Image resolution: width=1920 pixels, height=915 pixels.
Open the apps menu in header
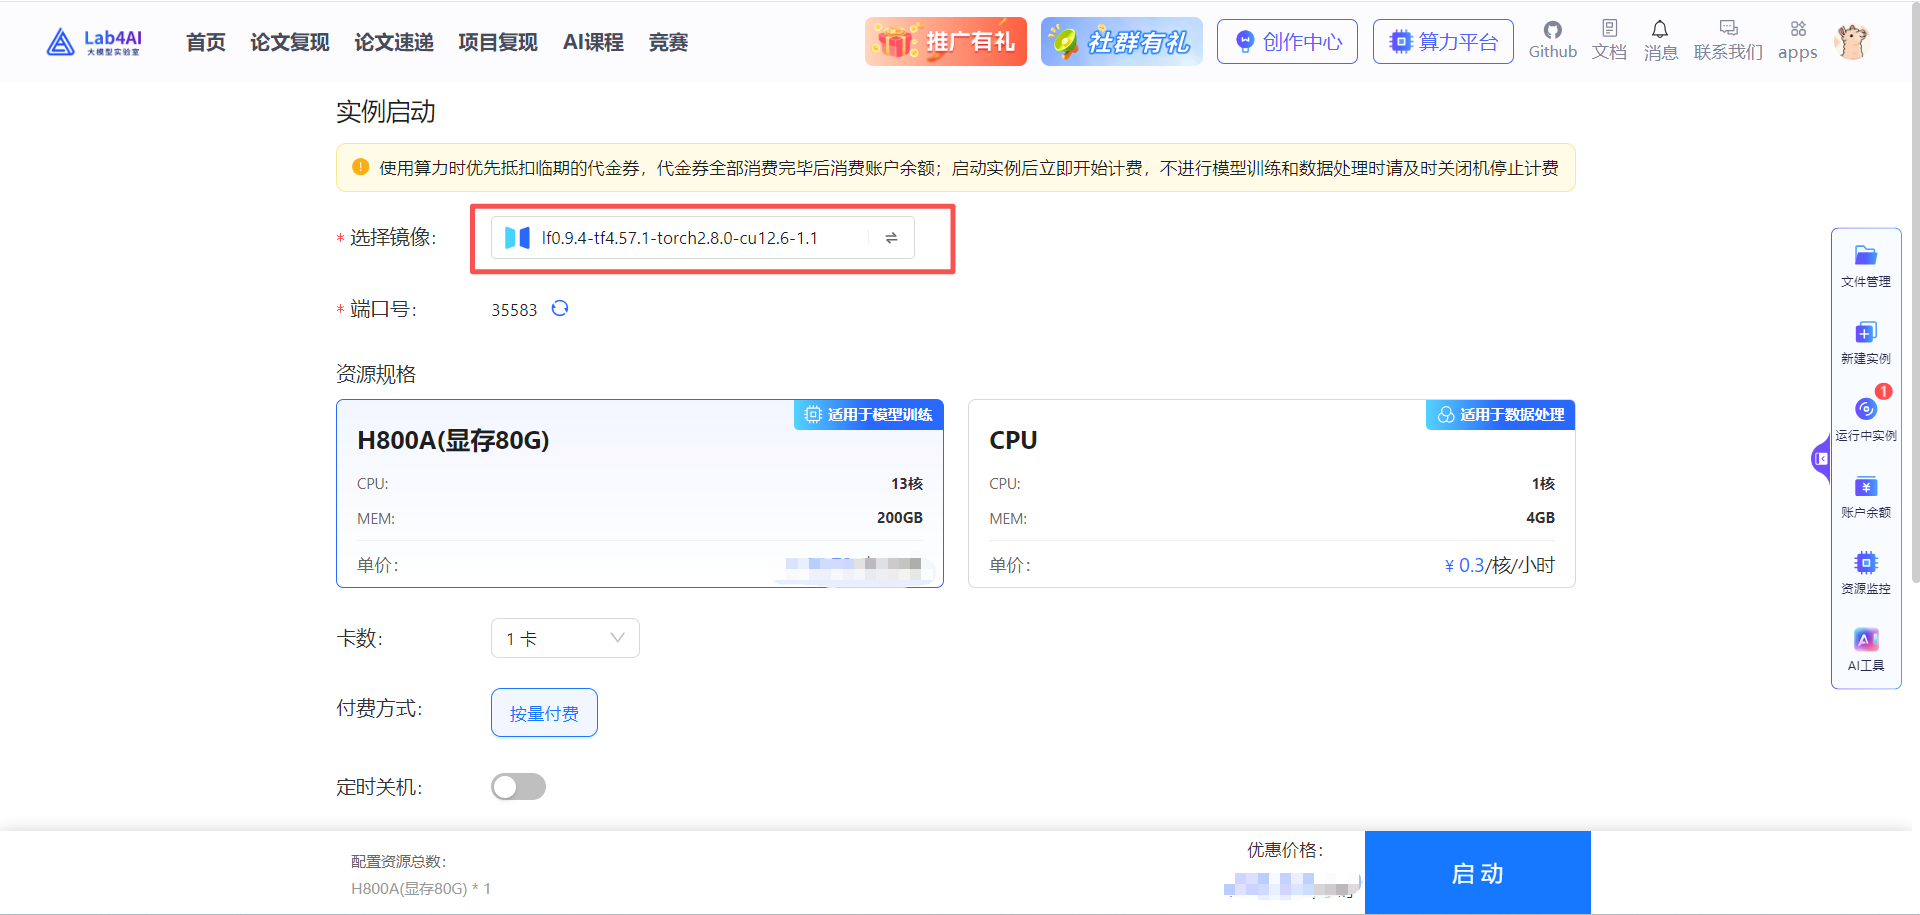point(1797,40)
